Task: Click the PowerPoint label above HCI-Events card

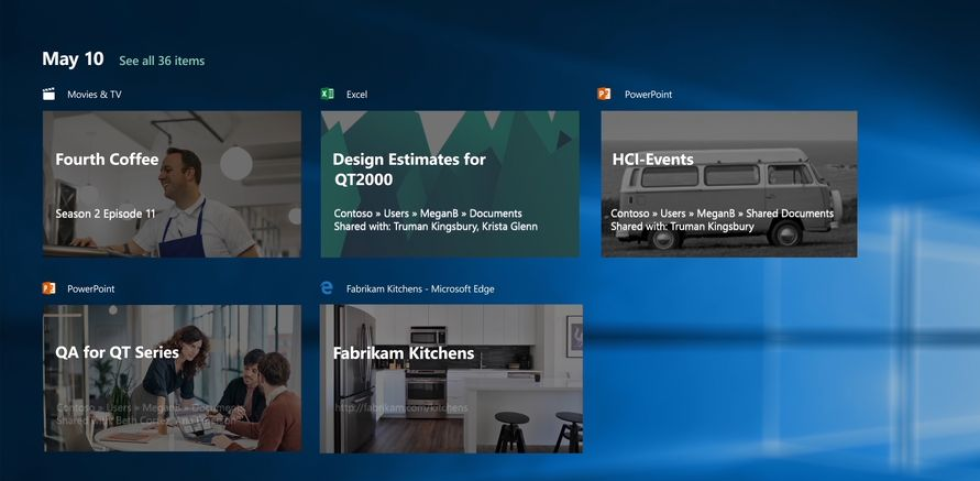Action: coord(648,95)
